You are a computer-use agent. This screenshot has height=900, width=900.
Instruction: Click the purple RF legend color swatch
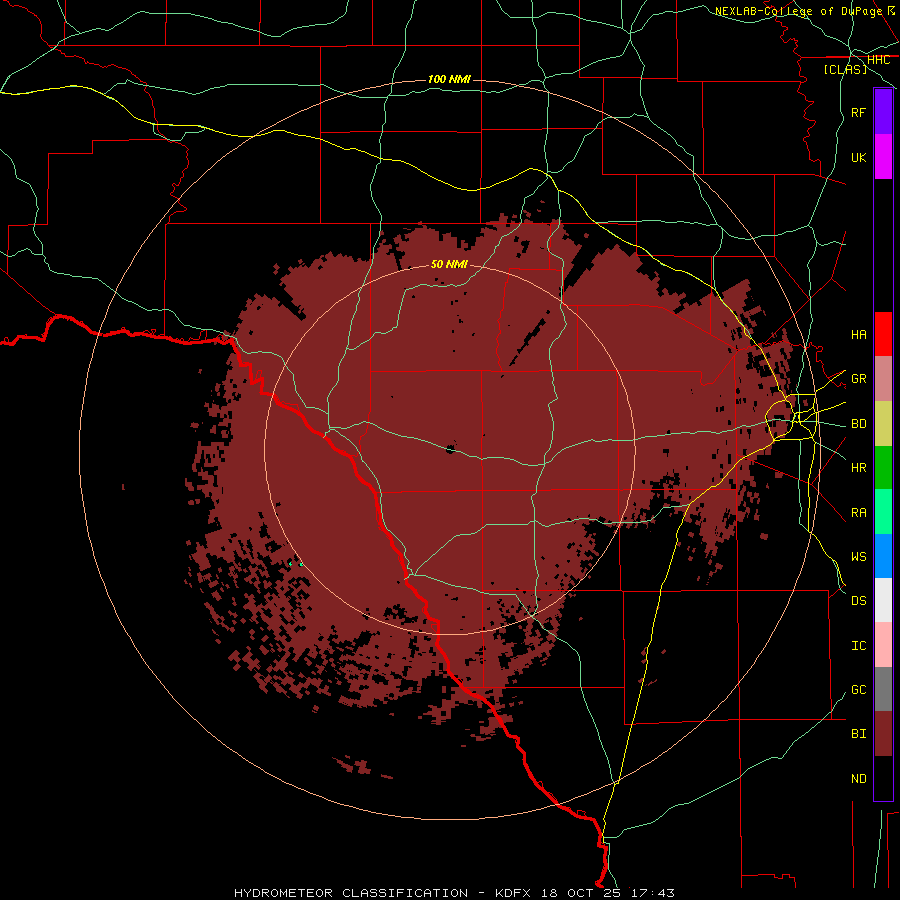click(x=883, y=112)
